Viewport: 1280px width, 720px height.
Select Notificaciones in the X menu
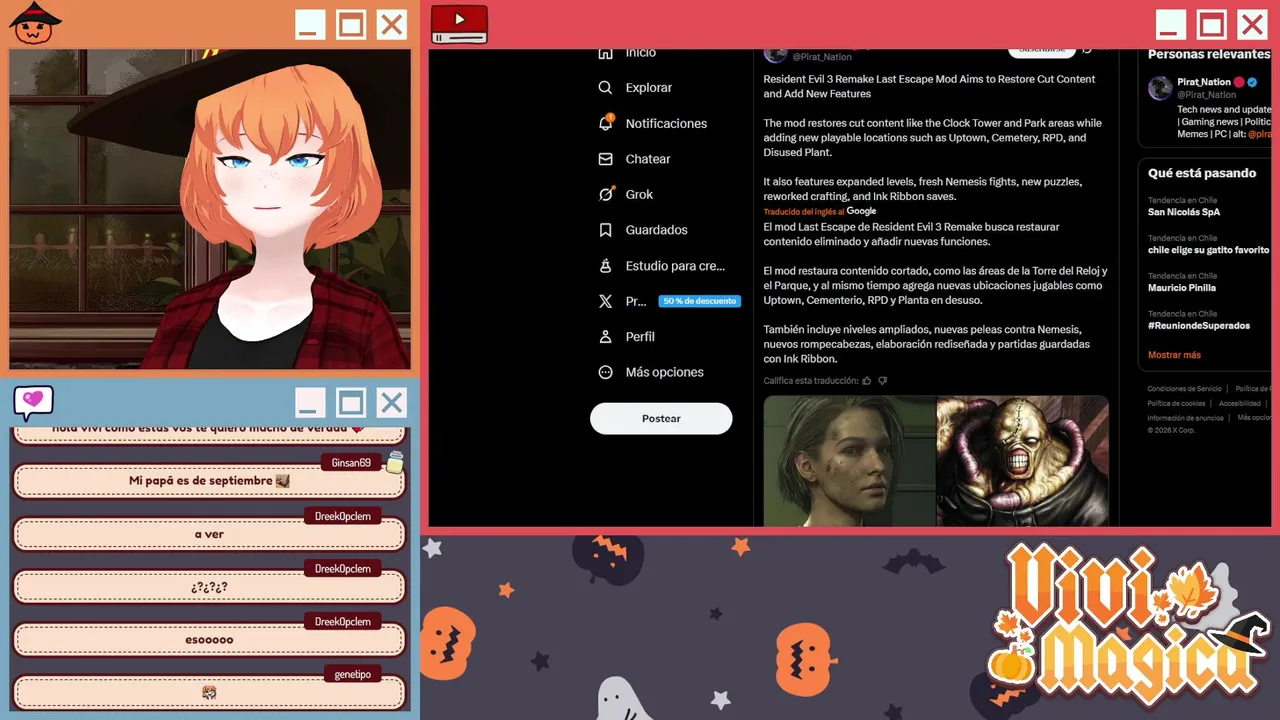pos(666,123)
